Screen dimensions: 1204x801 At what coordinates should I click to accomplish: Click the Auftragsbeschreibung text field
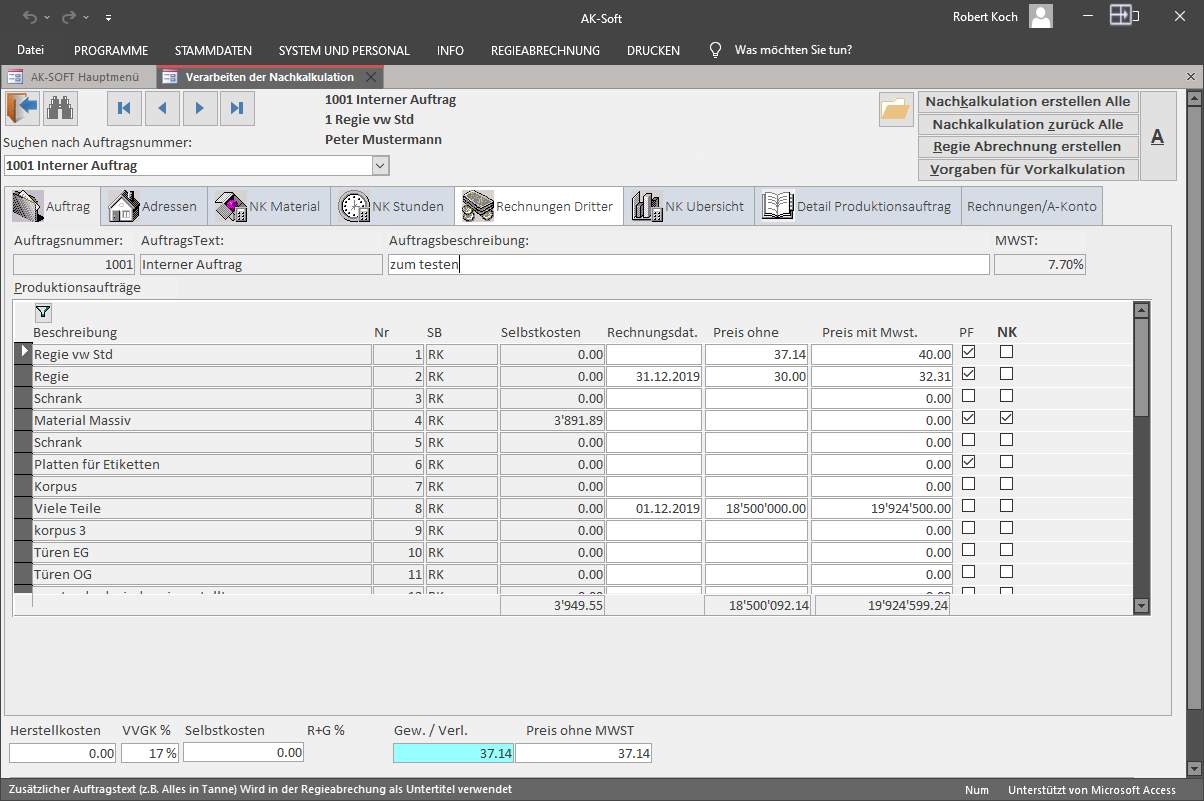click(x=689, y=265)
